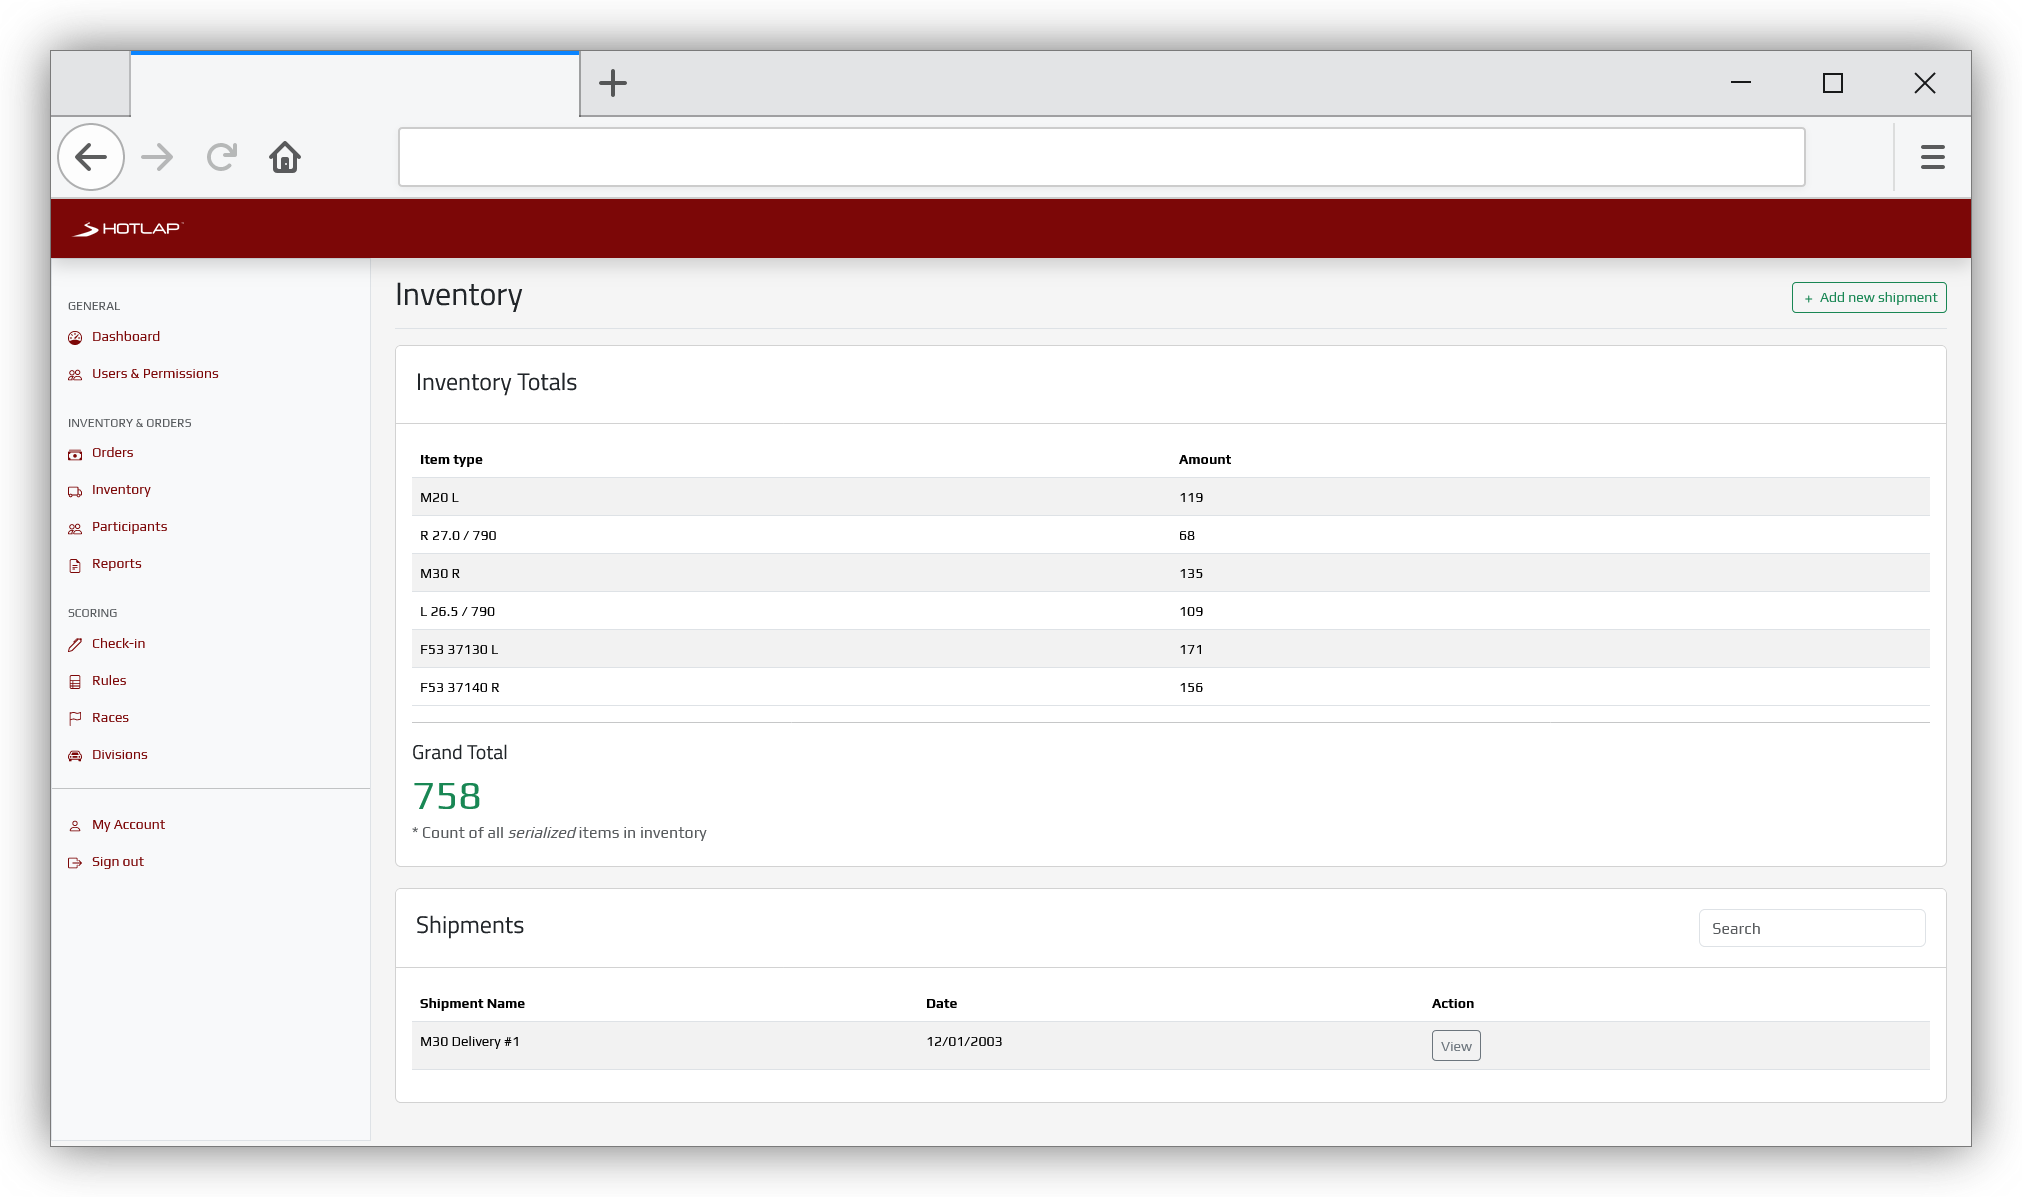This screenshot has width=2022, height=1197.
Task: Click the Shipments search field
Action: tap(1811, 928)
